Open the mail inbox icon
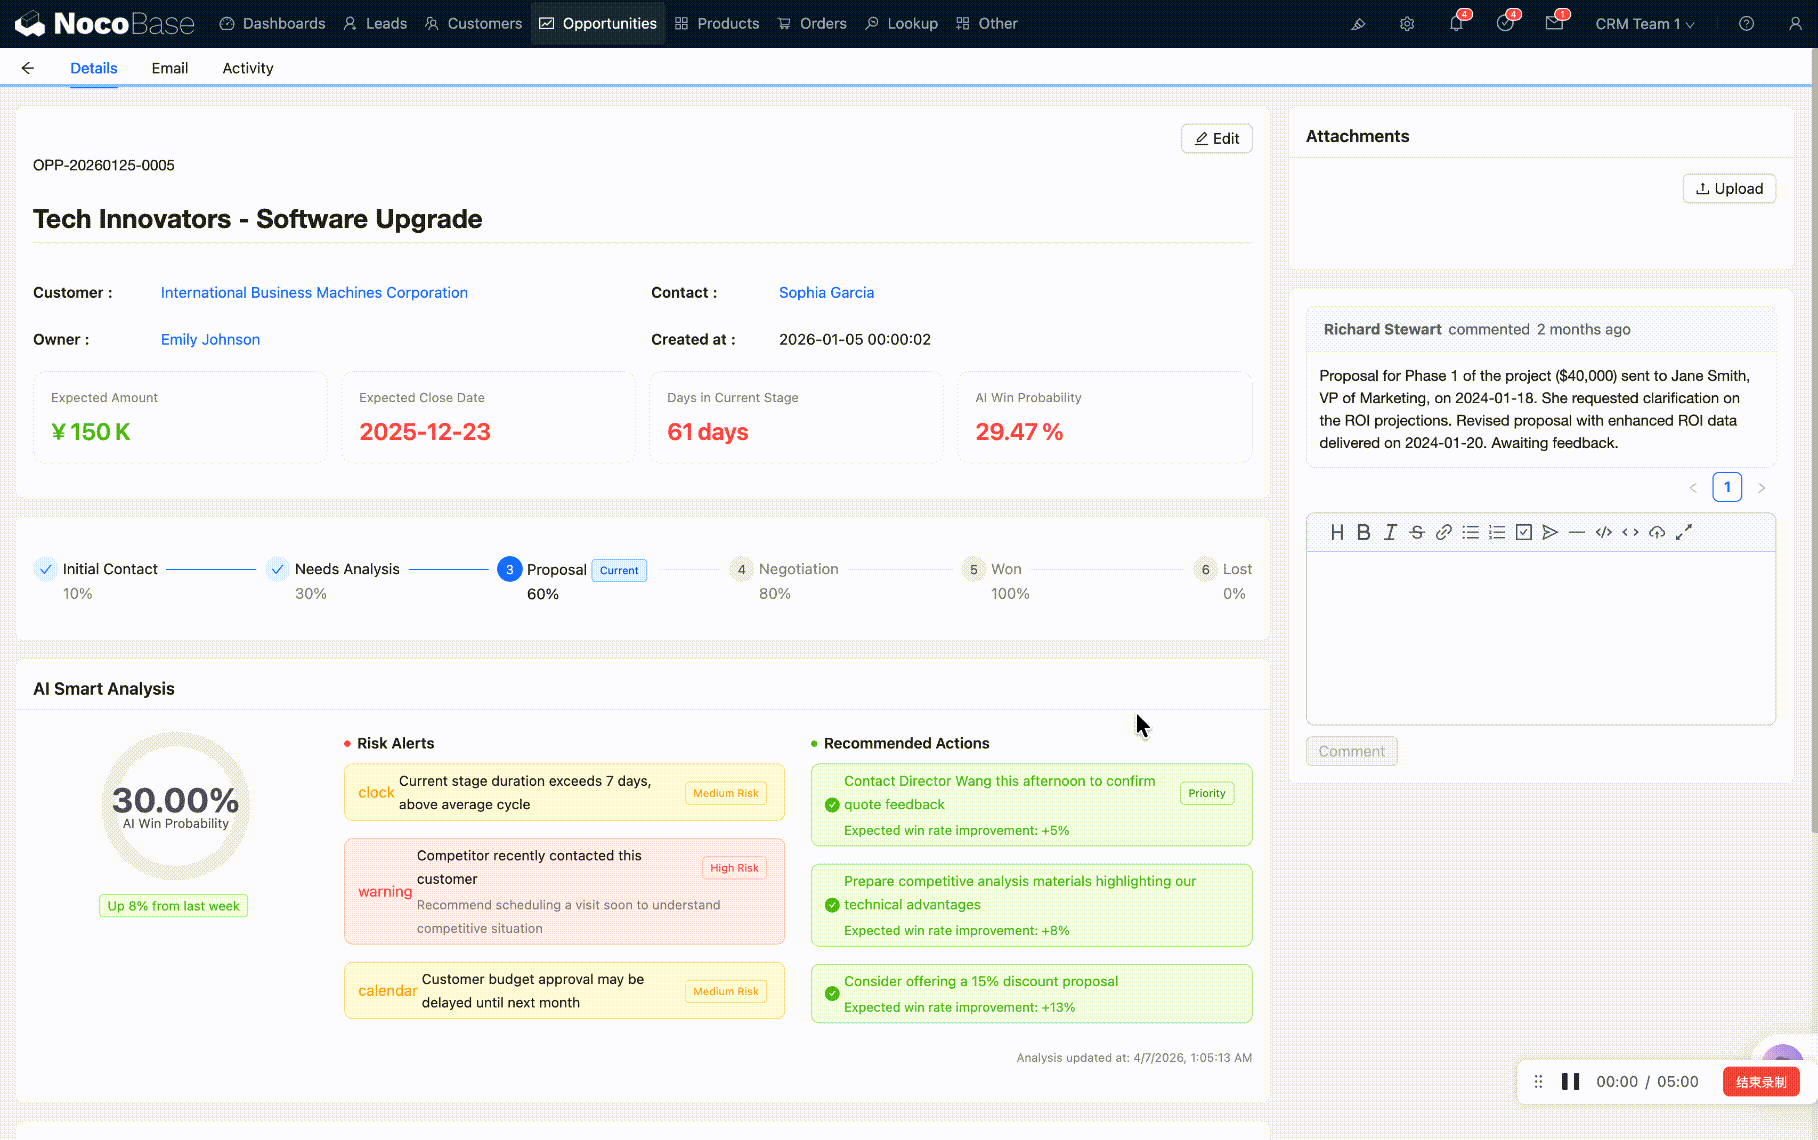This screenshot has height=1140, width=1818. tap(1554, 24)
